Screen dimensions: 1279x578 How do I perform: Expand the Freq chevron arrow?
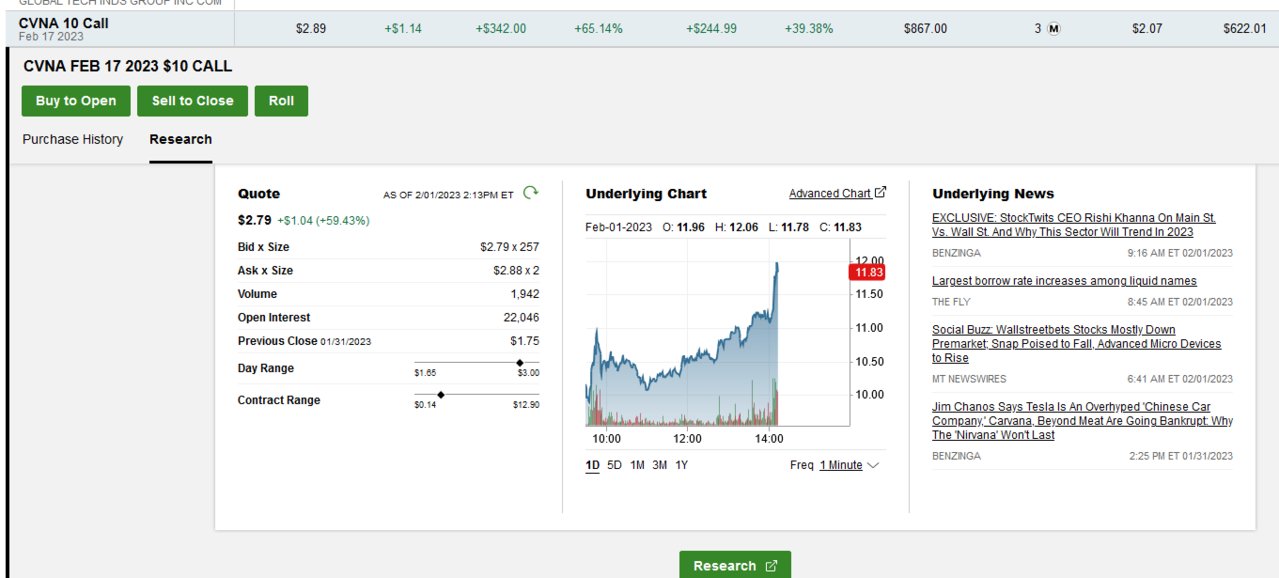point(873,465)
